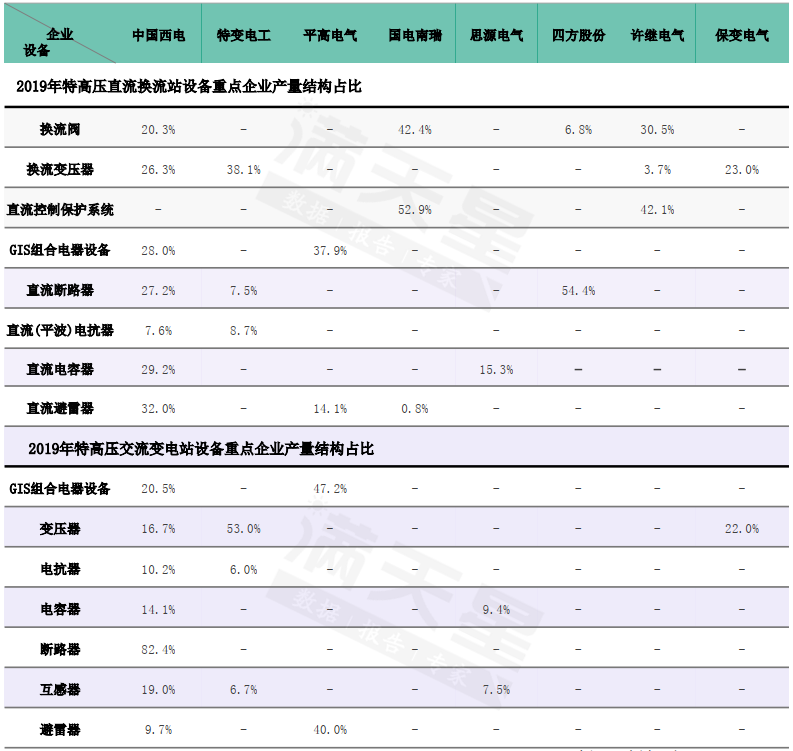Viewport: 793px width, 751px height.
Task: Select the 直流避雷器 row label
Action: tap(60, 408)
